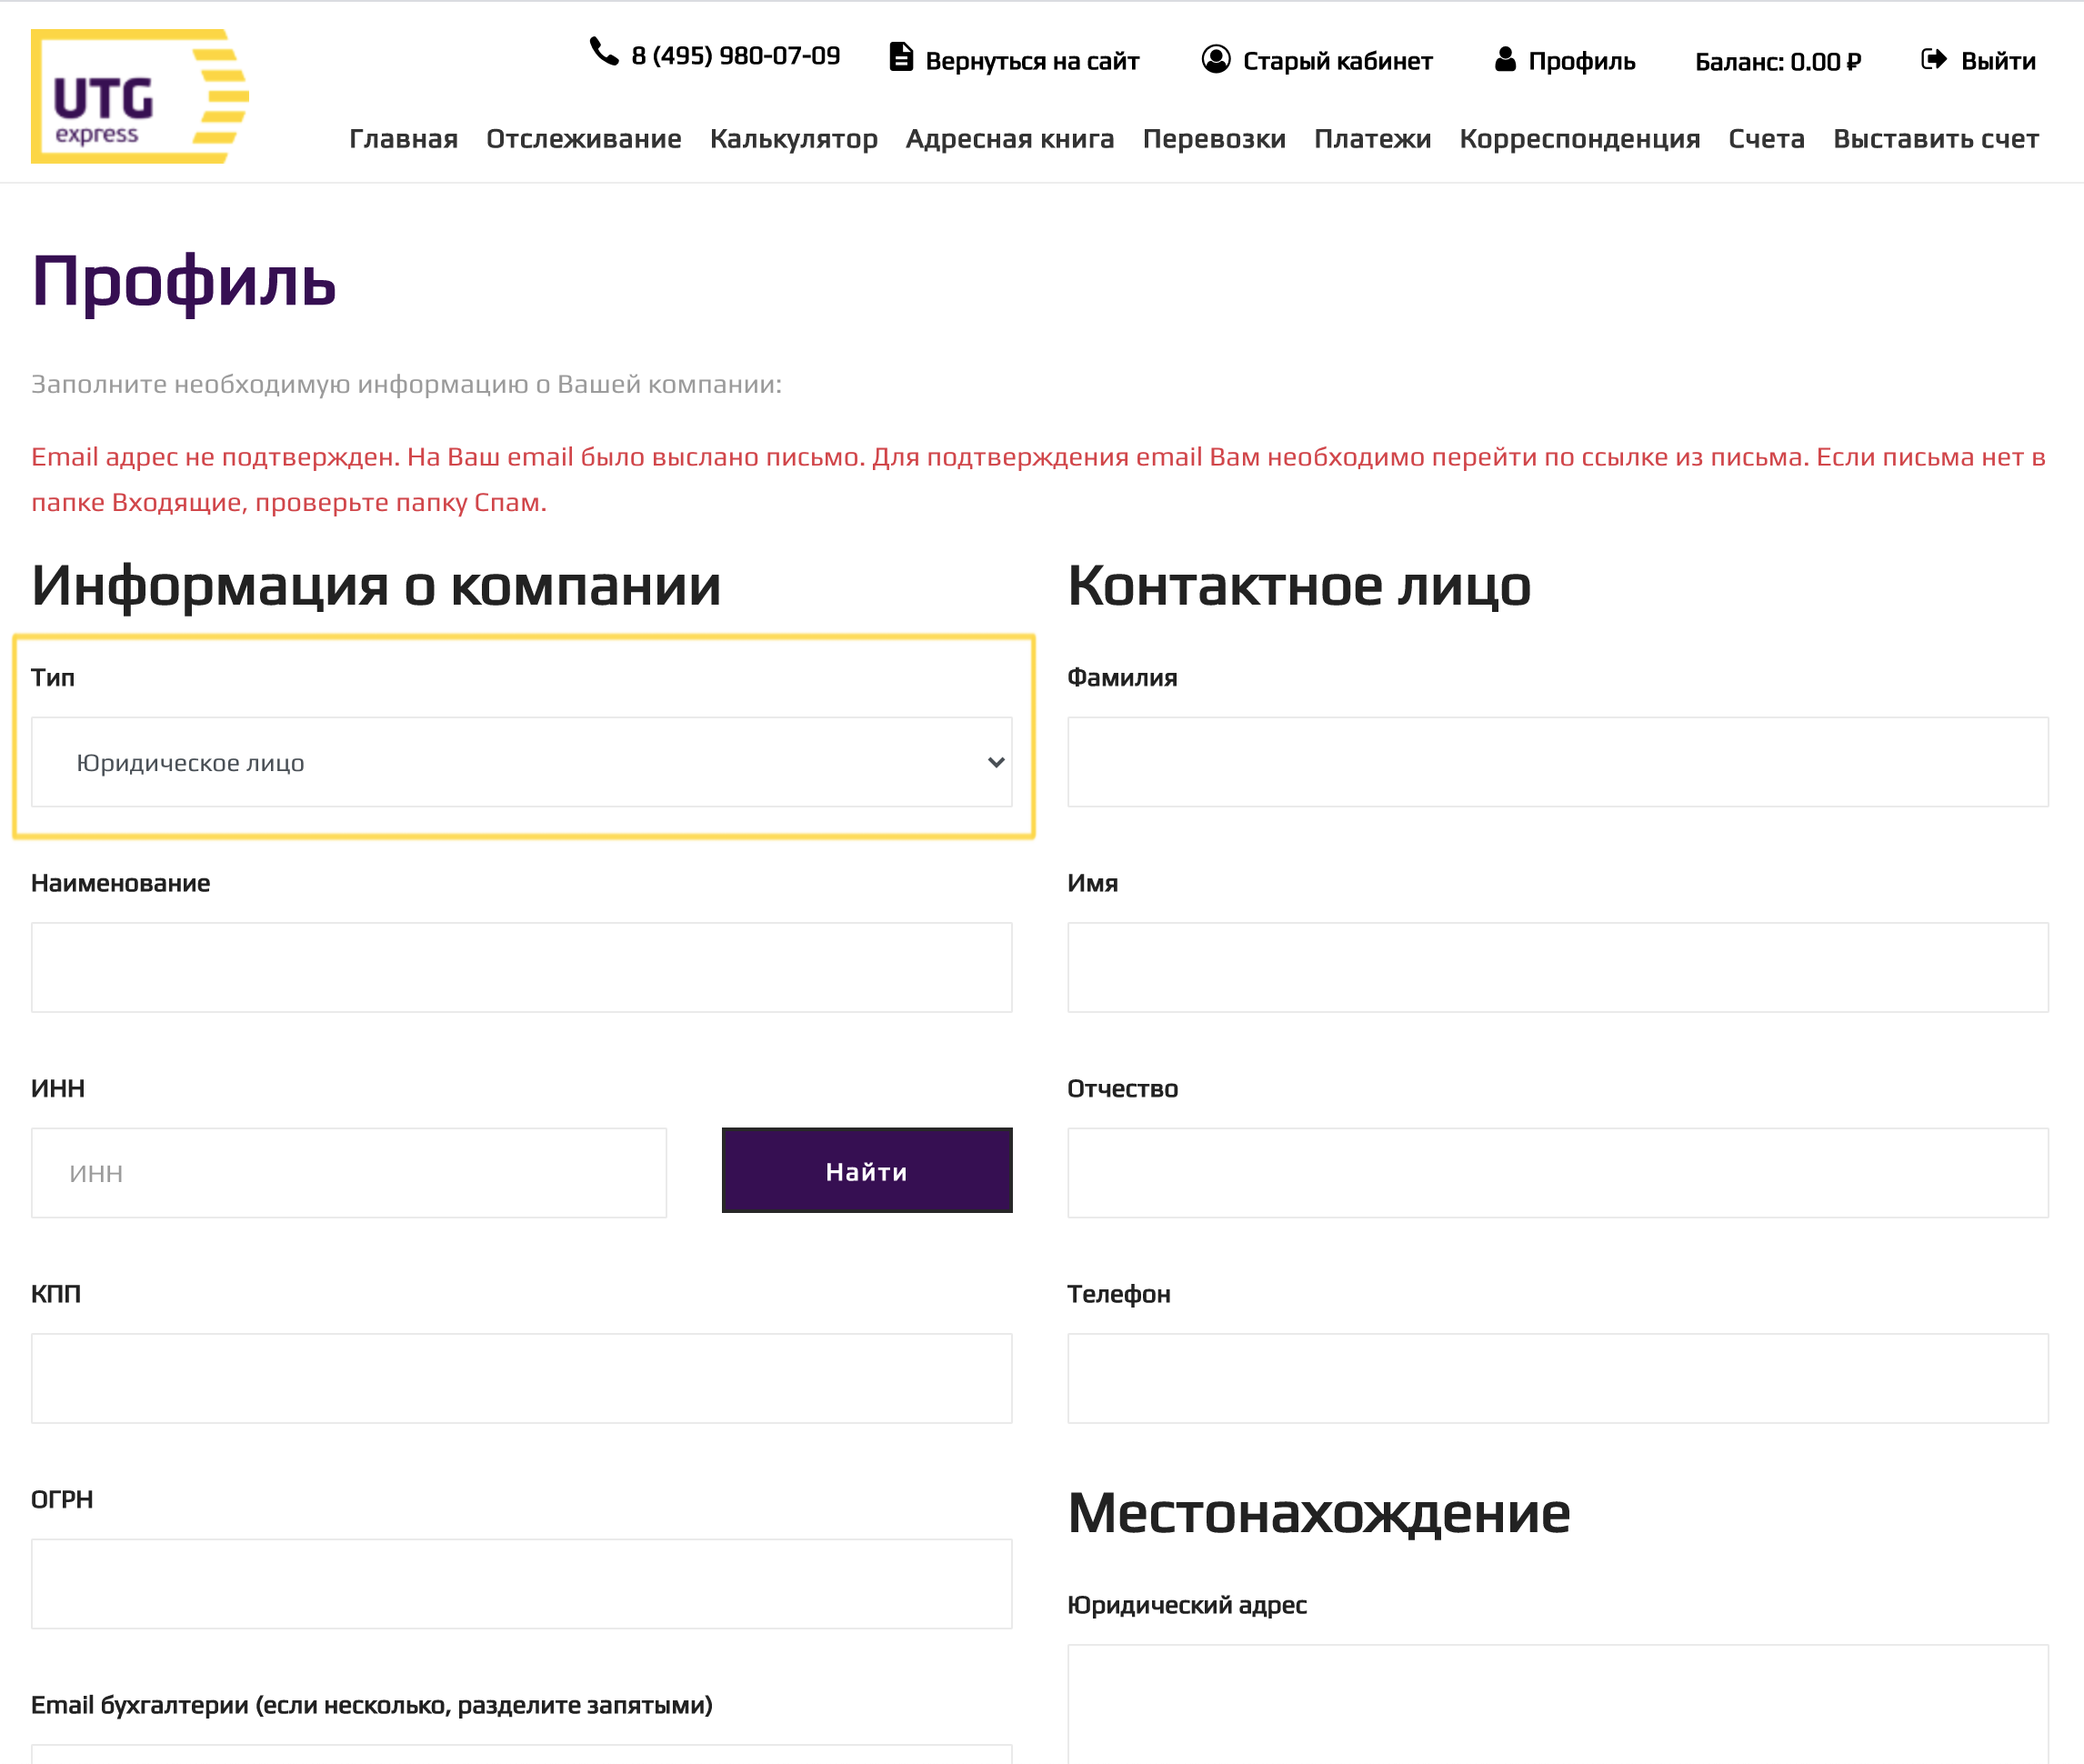Open the Старый кабинет link

(x=1338, y=61)
